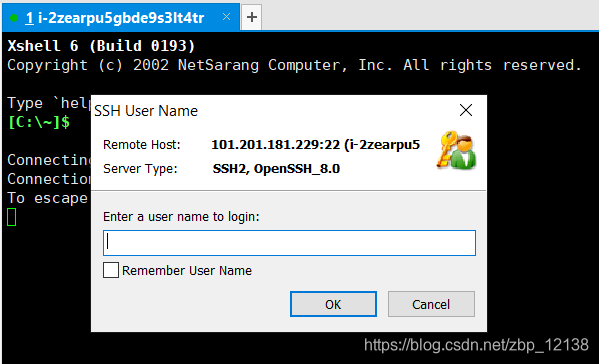Enable the Remember User Name checkbox
This screenshot has height=364, width=599.
pyautogui.click(x=111, y=270)
